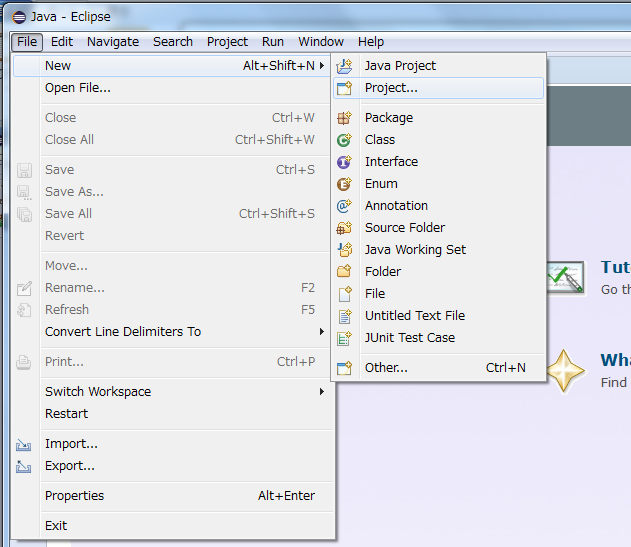Select Project... in New submenu
631x547 pixels.
[x=438, y=88]
